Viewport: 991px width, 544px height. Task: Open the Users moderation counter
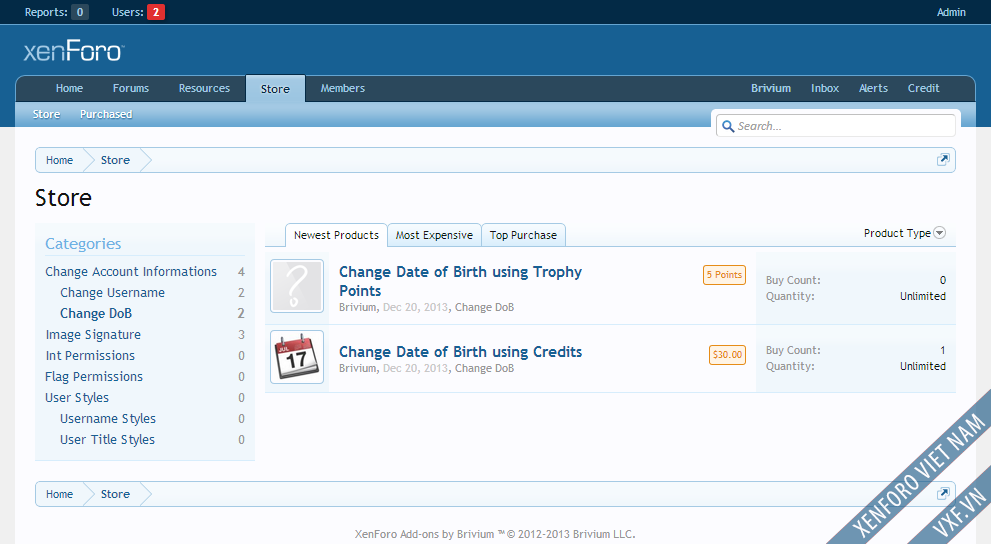[138, 12]
